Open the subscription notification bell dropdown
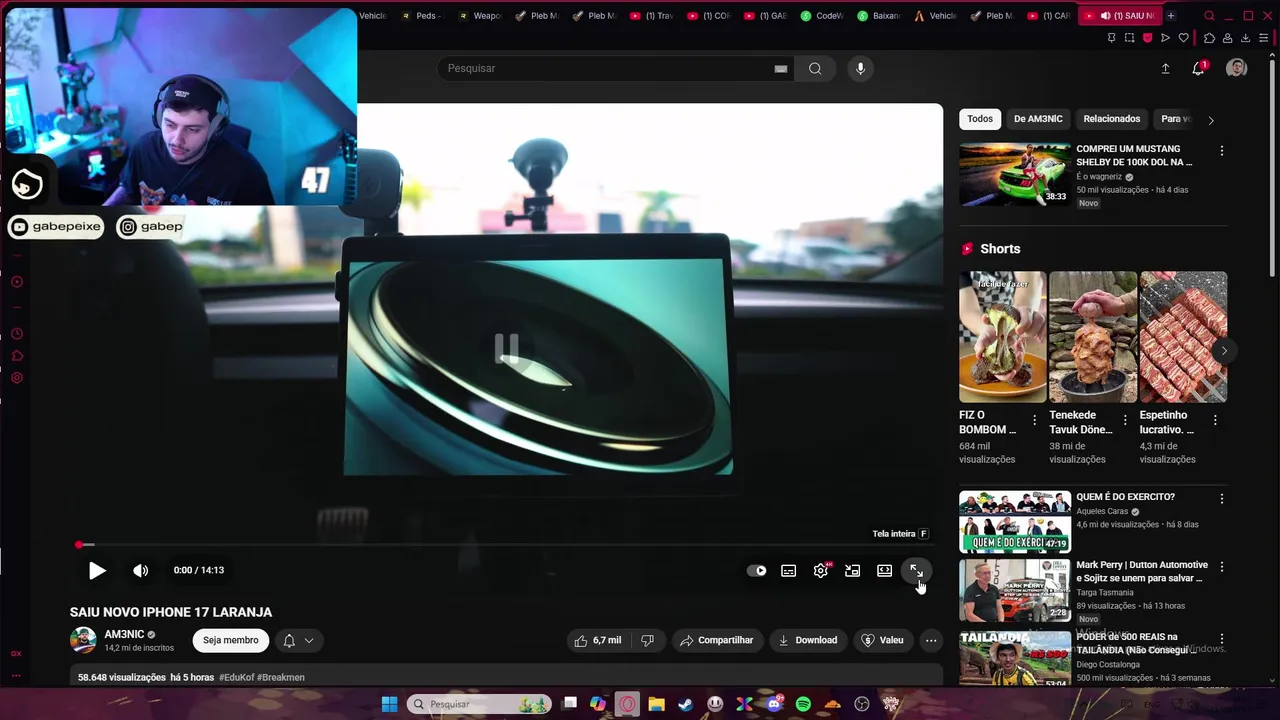The image size is (1280, 720). pos(298,640)
